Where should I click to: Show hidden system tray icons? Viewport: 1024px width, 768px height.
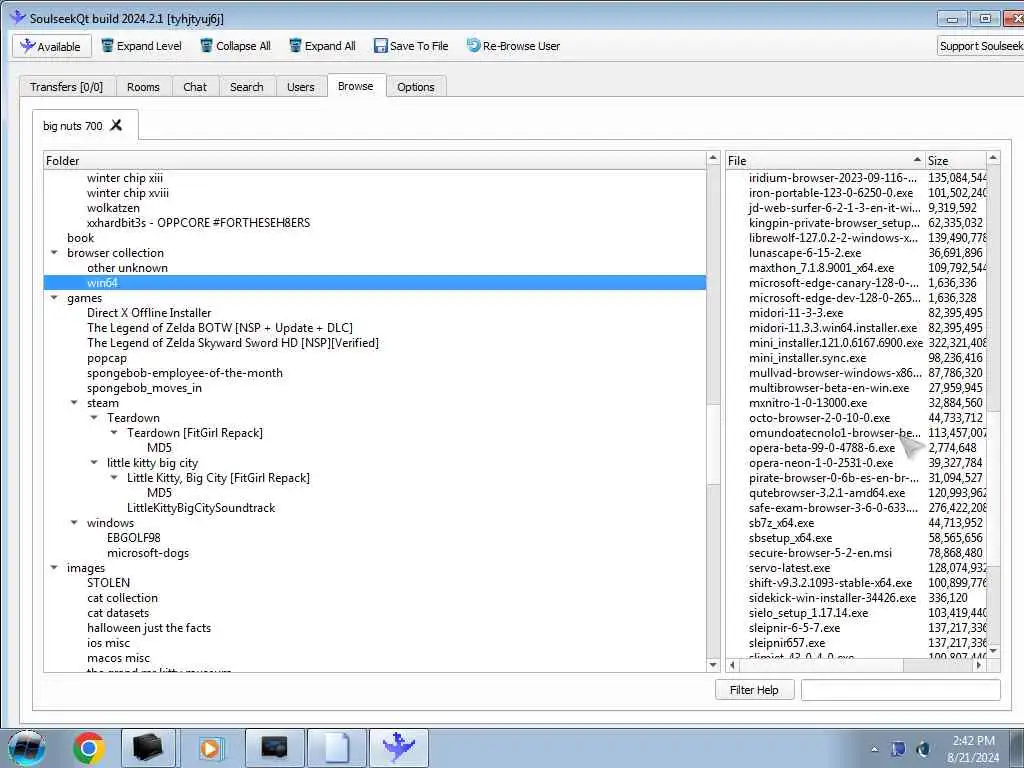(x=874, y=749)
